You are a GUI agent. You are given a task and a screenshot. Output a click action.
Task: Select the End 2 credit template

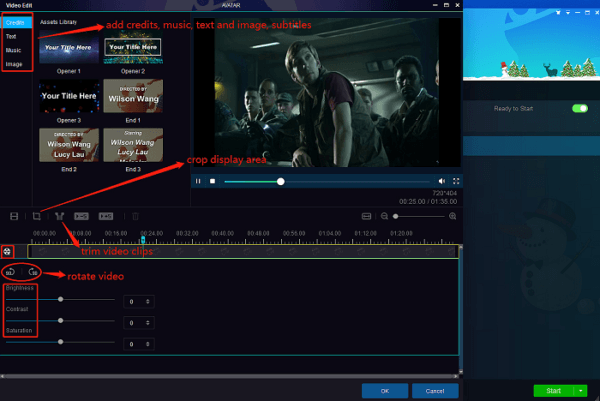pyautogui.click(x=69, y=145)
